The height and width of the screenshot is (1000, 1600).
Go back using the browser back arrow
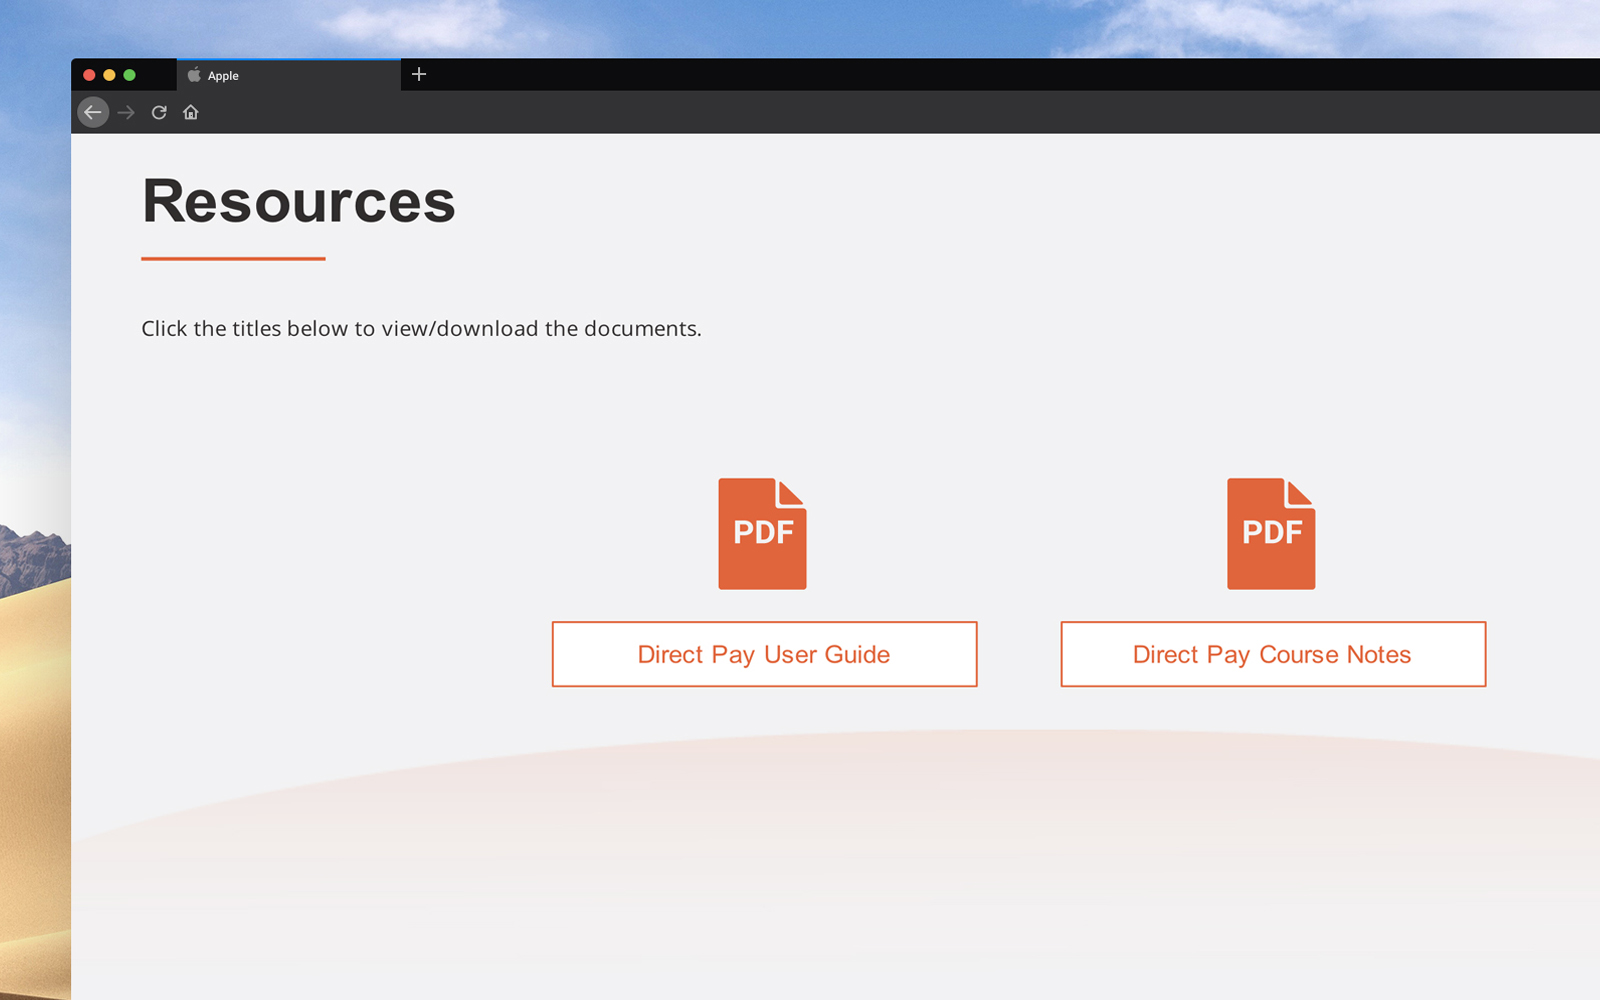(93, 112)
